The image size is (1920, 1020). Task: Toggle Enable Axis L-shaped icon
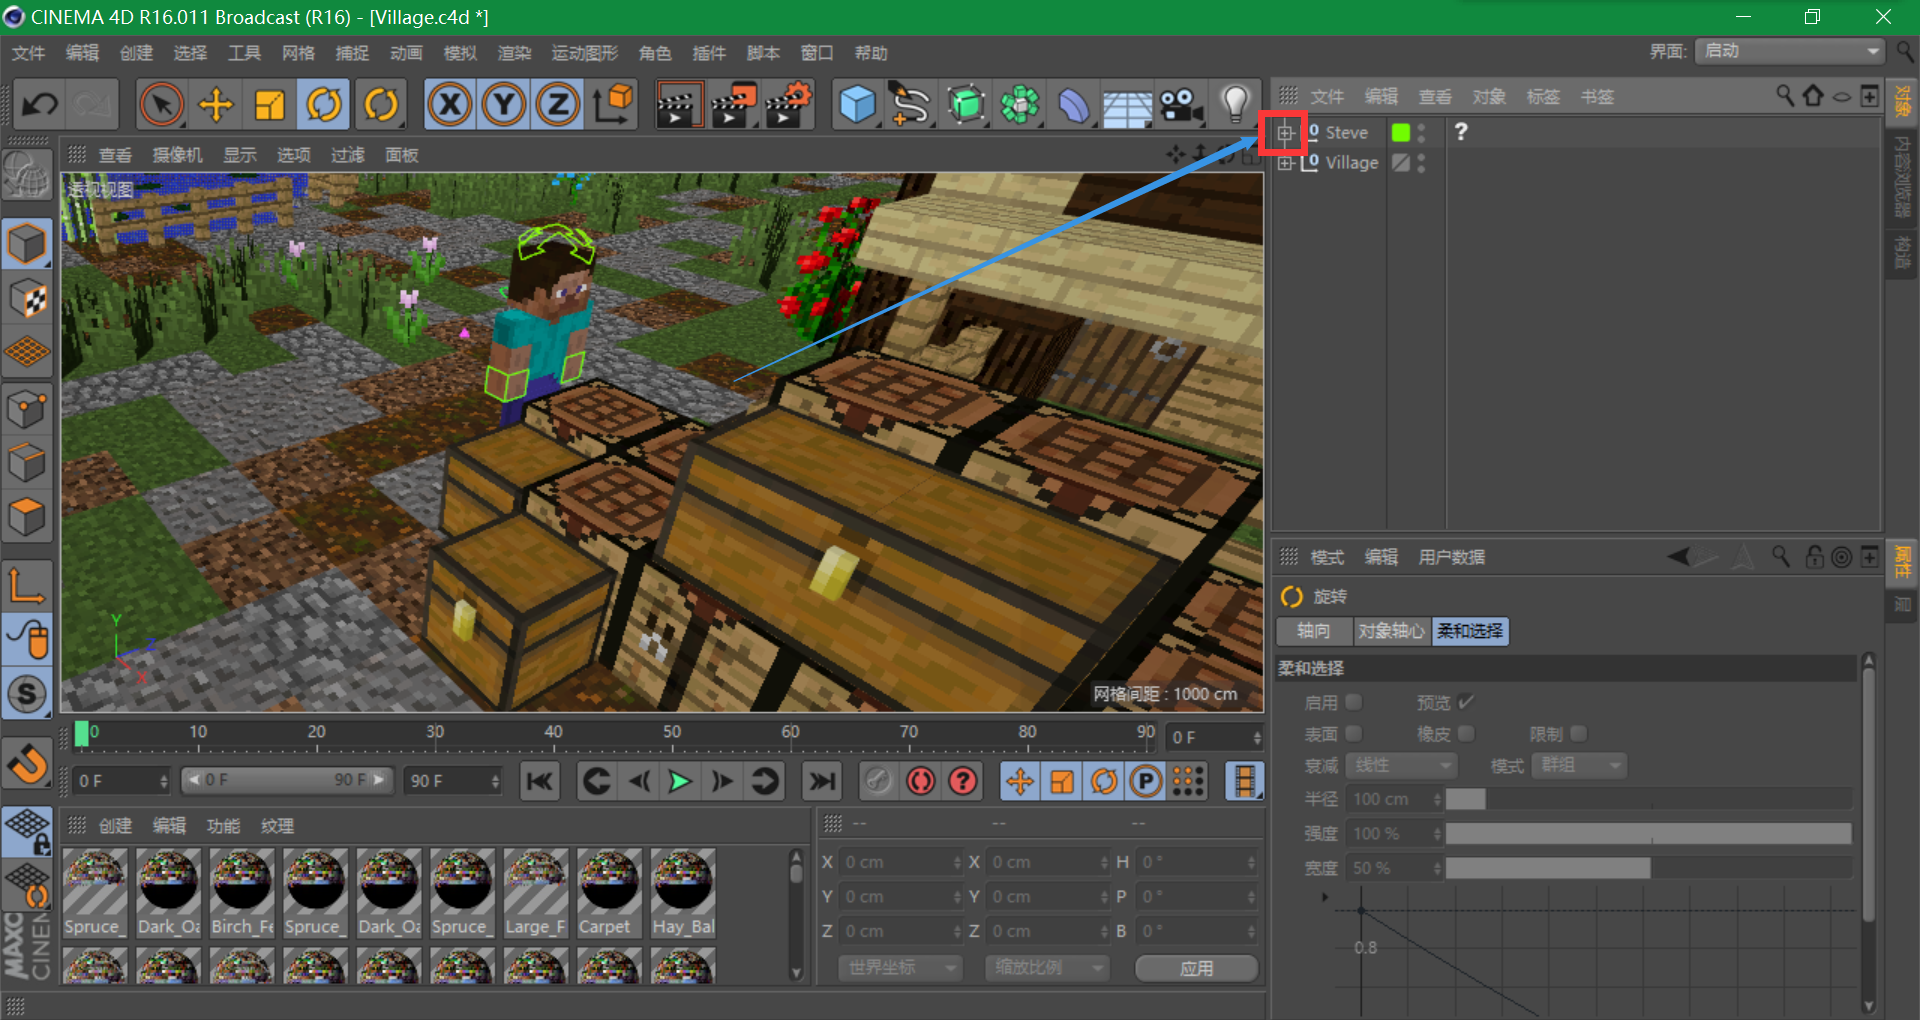27,586
